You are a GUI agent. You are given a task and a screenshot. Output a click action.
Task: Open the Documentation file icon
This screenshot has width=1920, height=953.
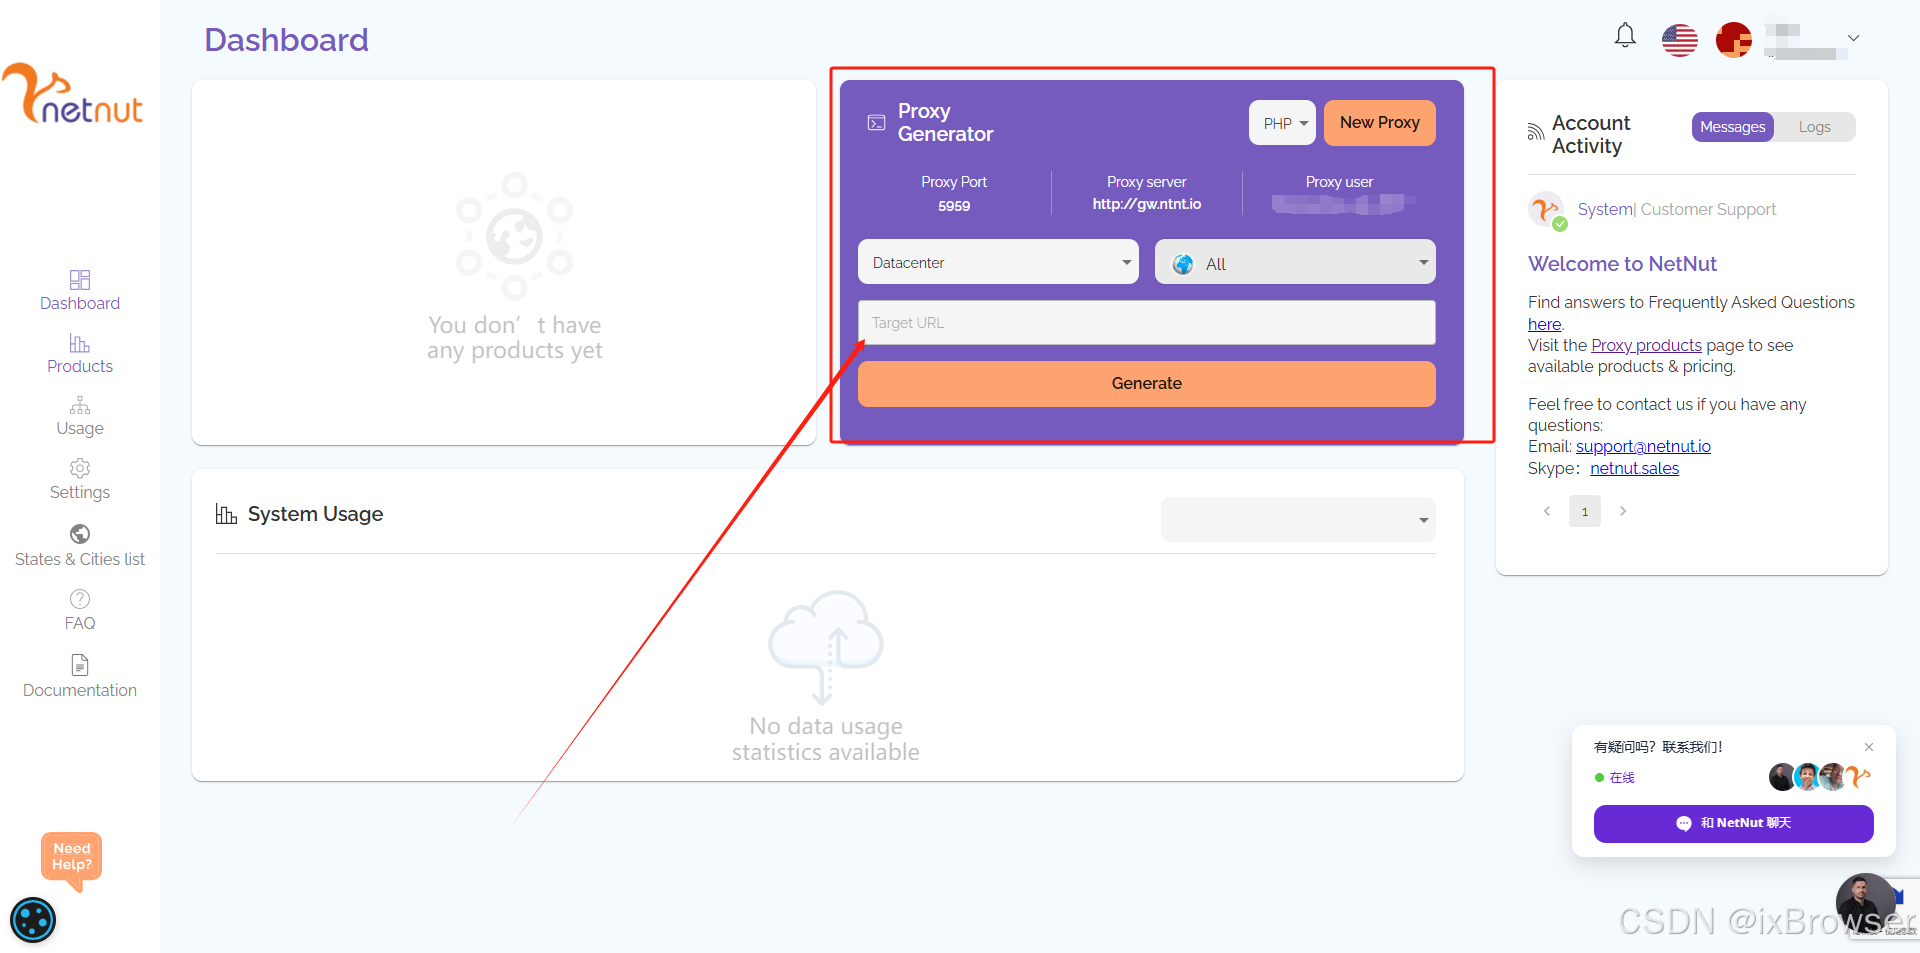click(x=80, y=665)
